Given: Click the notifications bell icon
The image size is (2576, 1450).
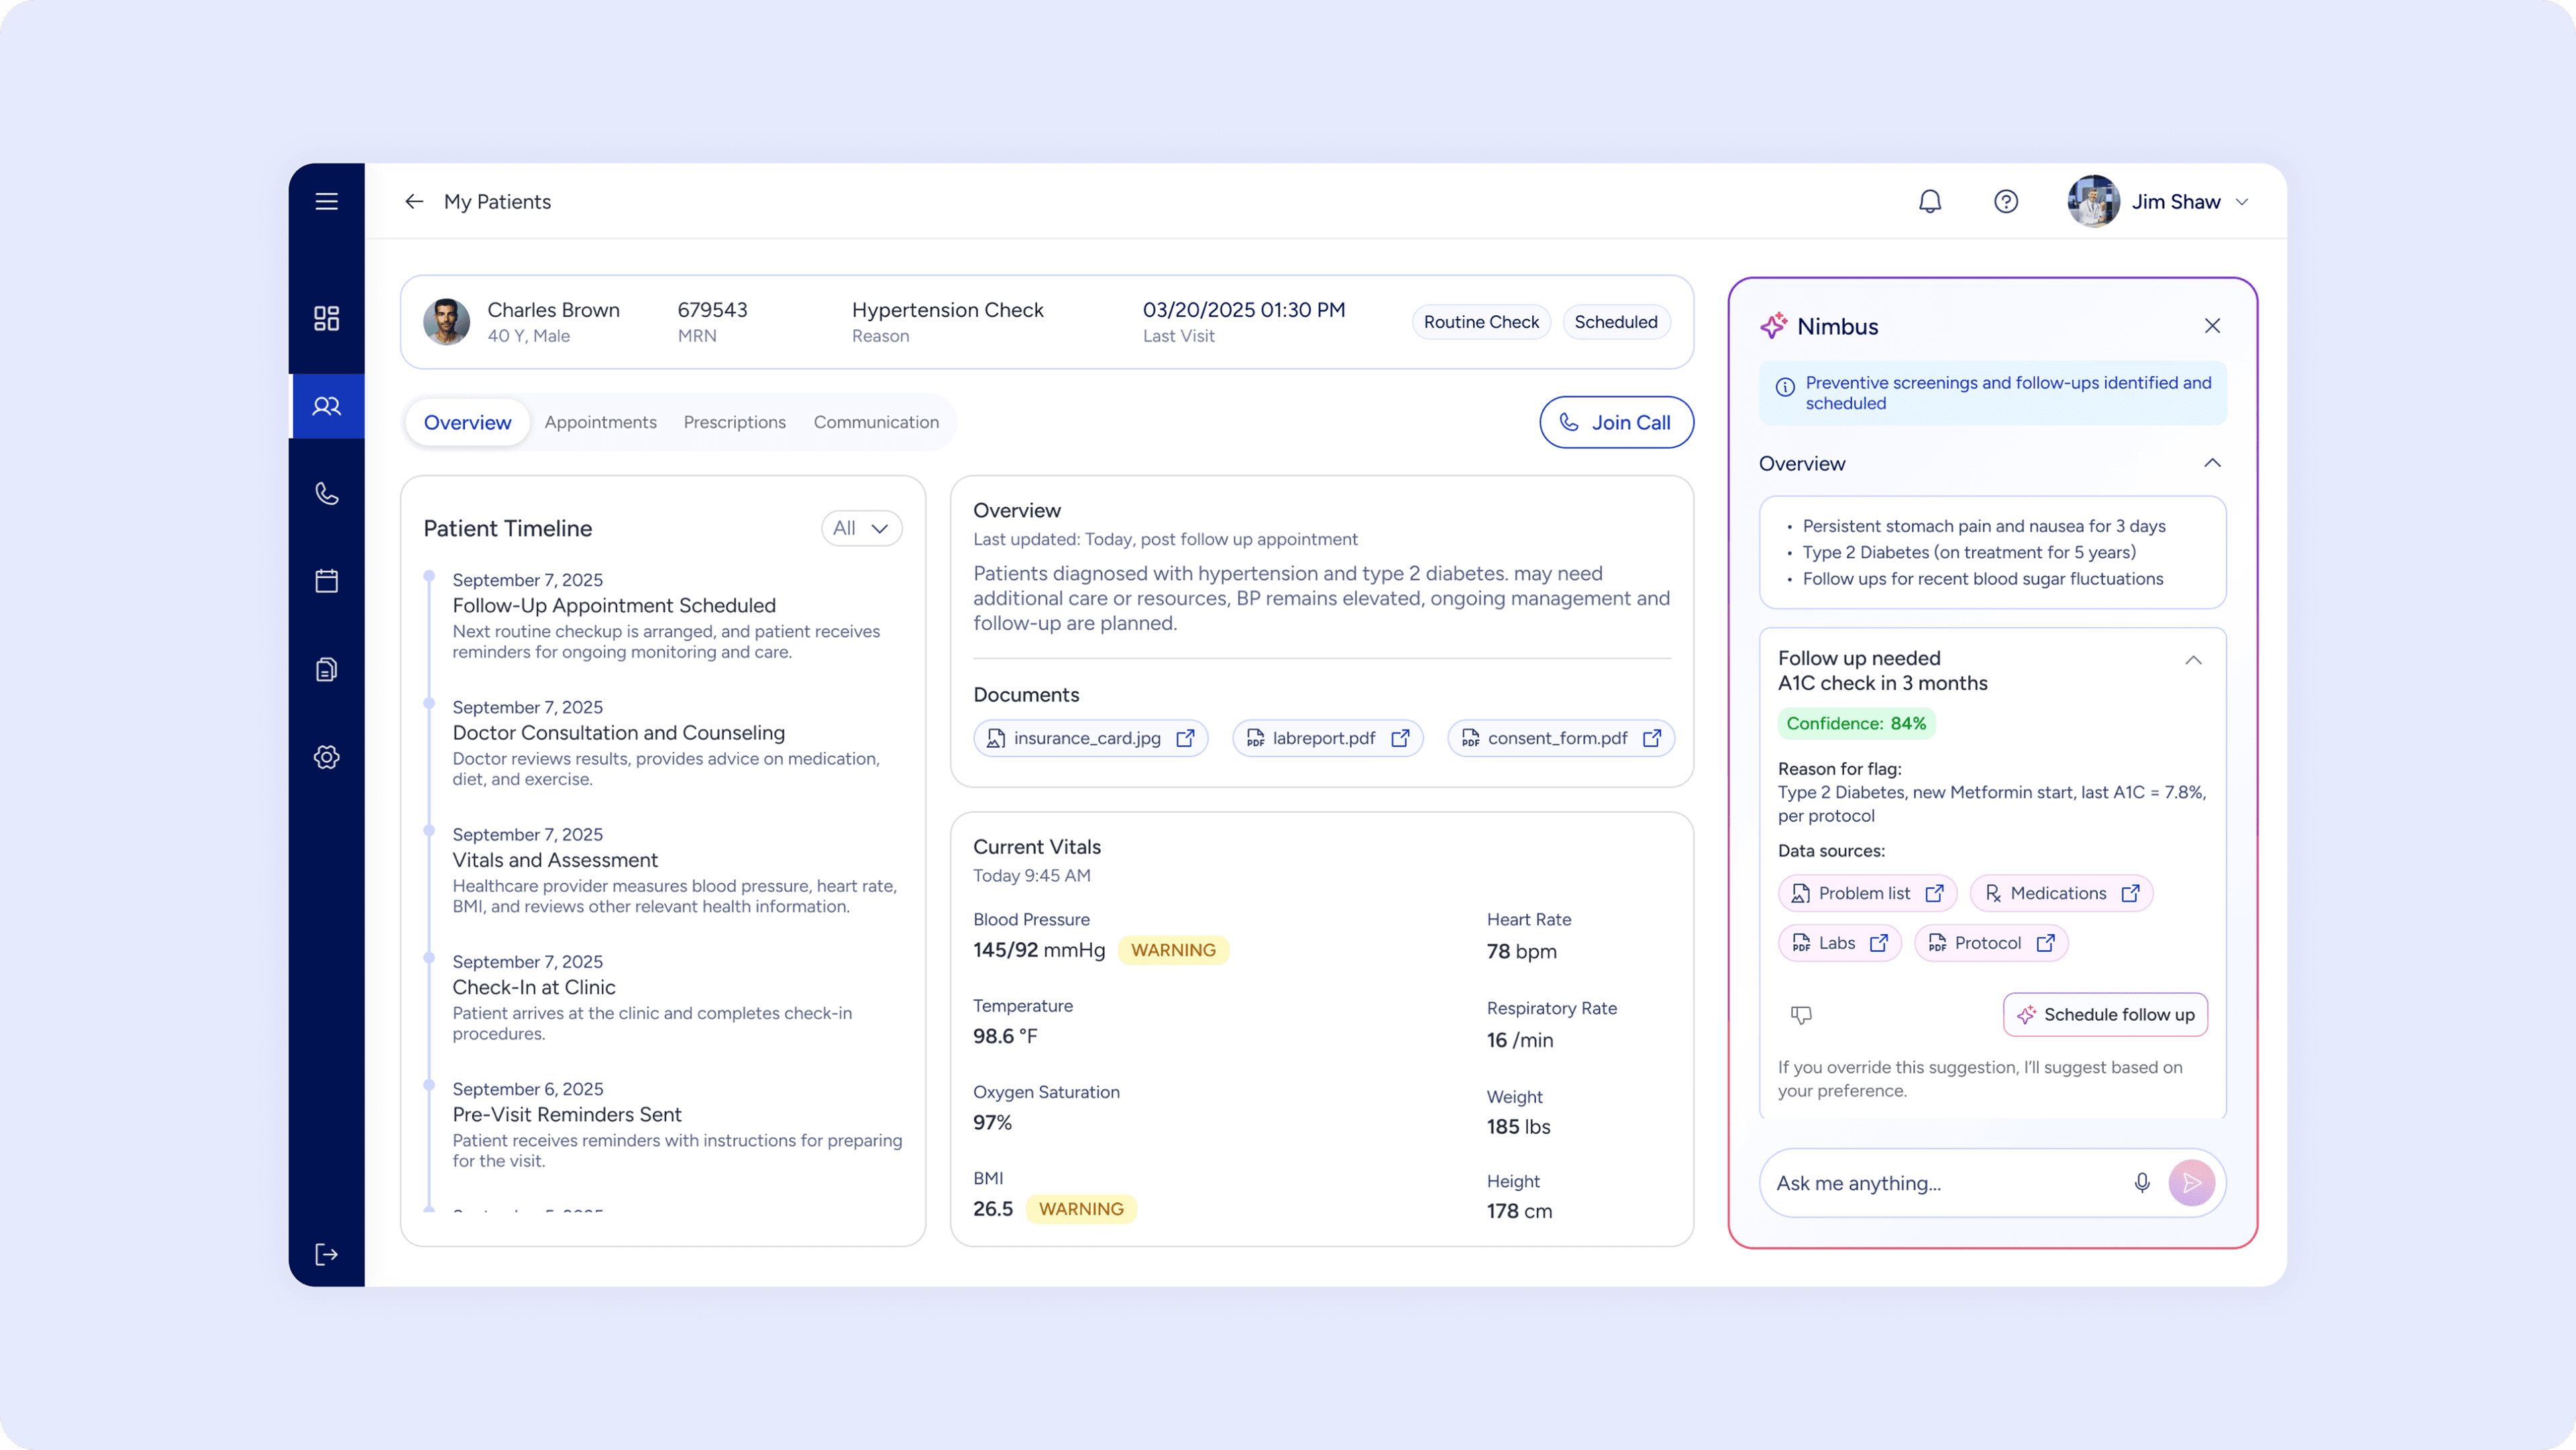Looking at the screenshot, I should 1929,202.
